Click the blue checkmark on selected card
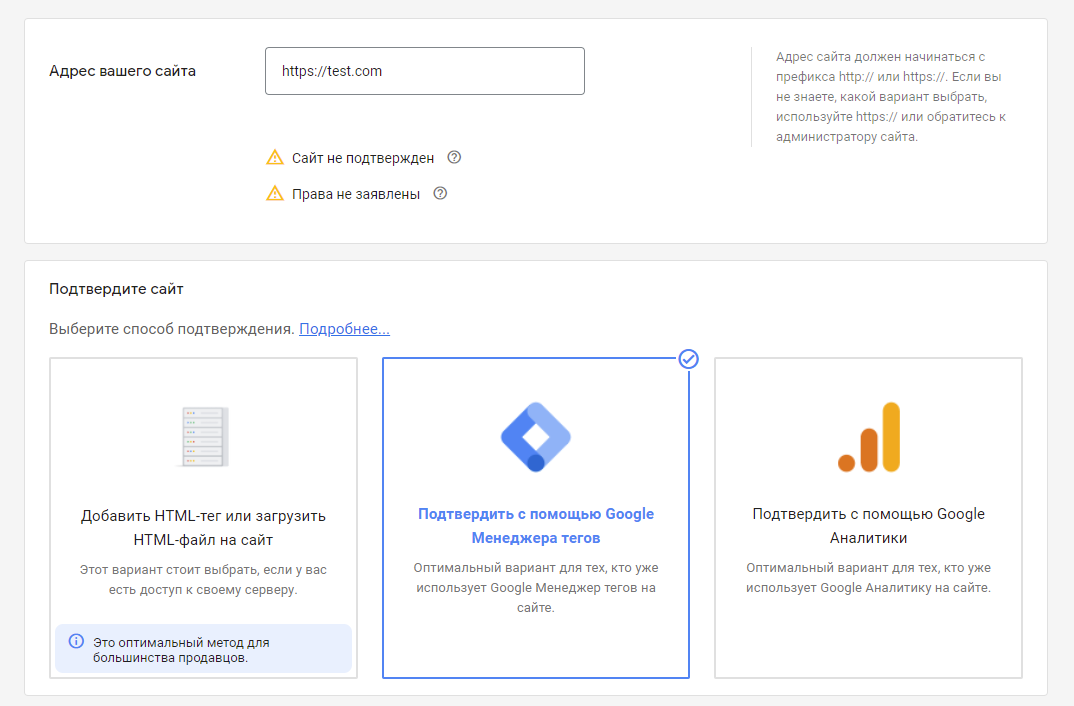 tap(688, 359)
